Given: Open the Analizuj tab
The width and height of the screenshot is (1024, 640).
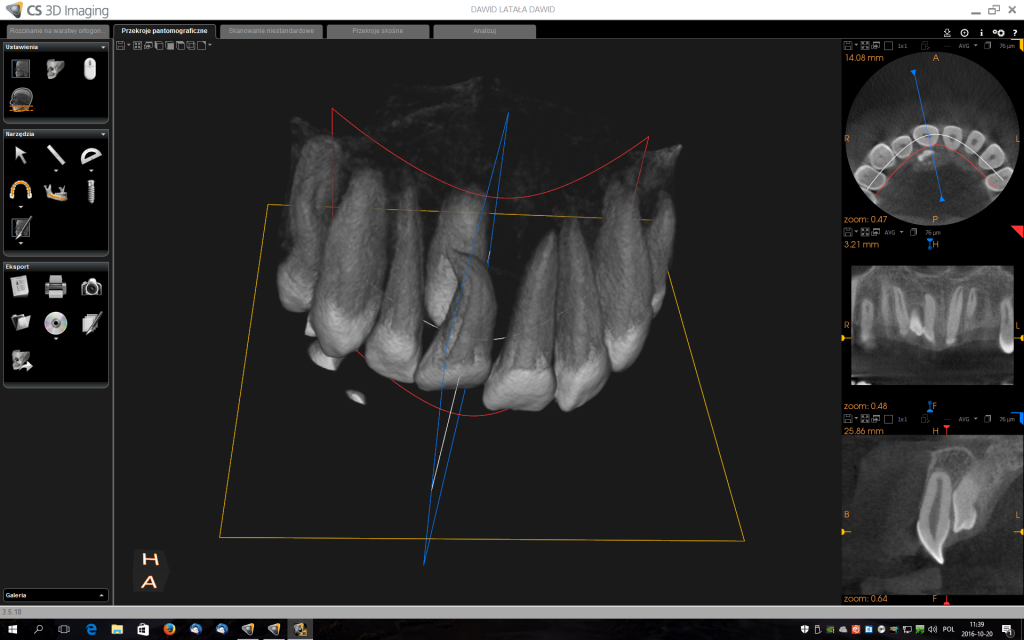Looking at the screenshot, I should (484, 31).
